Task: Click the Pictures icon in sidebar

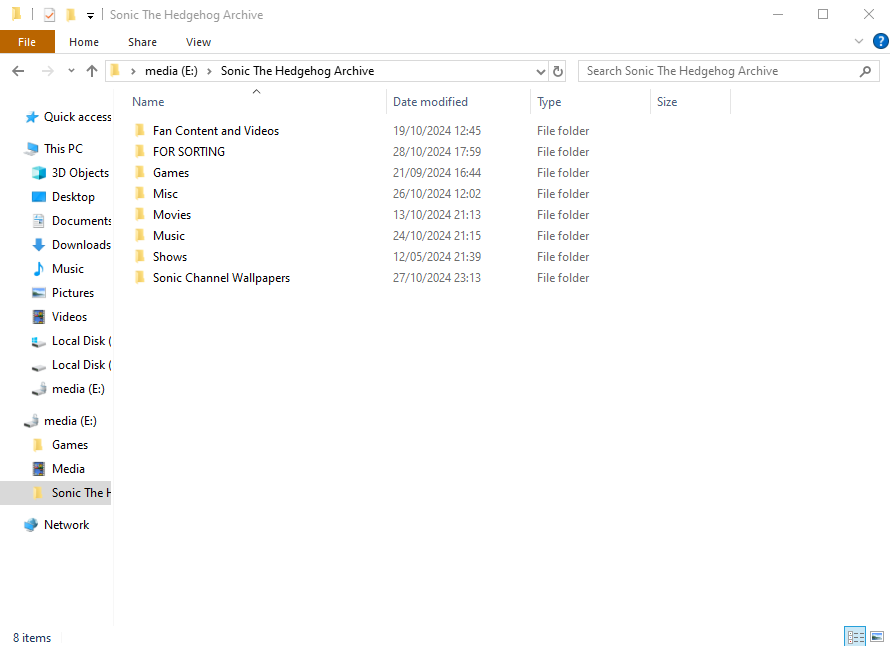Action: (39, 293)
